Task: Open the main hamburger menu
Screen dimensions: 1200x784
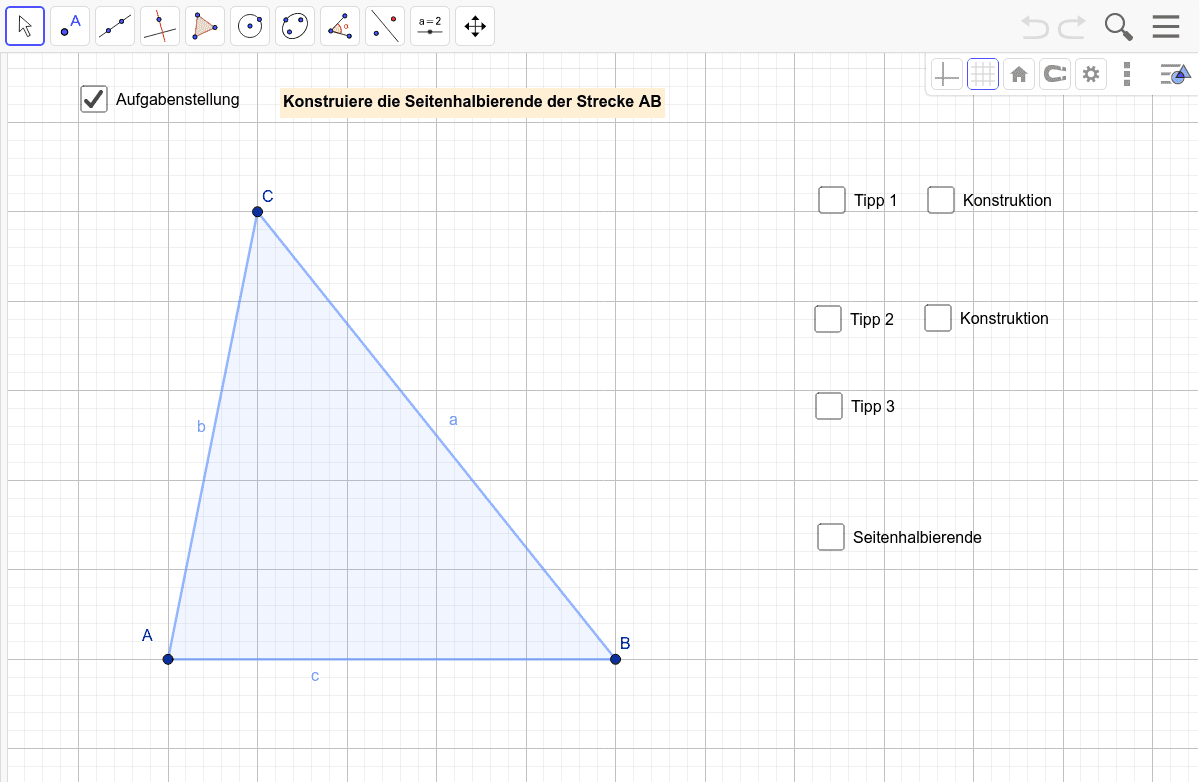Action: coord(1166,26)
